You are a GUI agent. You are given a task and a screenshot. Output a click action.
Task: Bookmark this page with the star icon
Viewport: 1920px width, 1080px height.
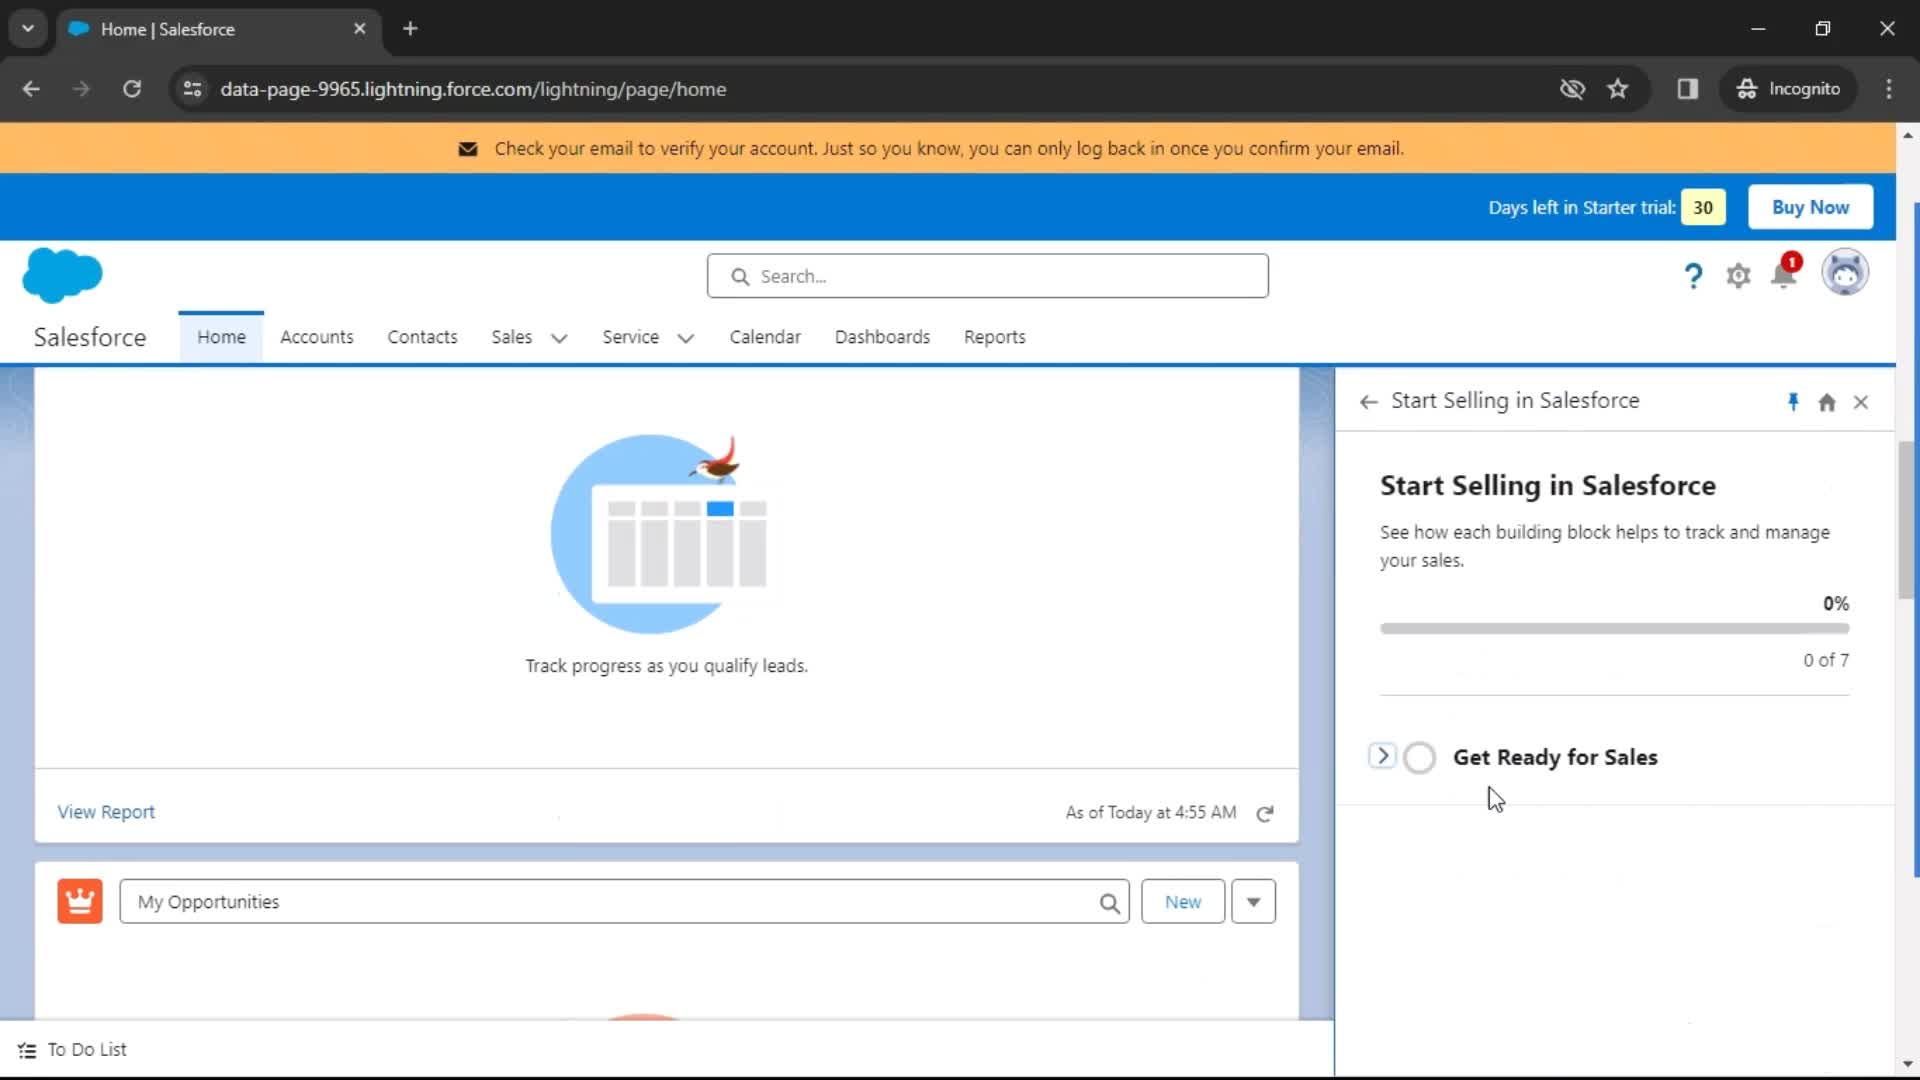click(x=1618, y=89)
